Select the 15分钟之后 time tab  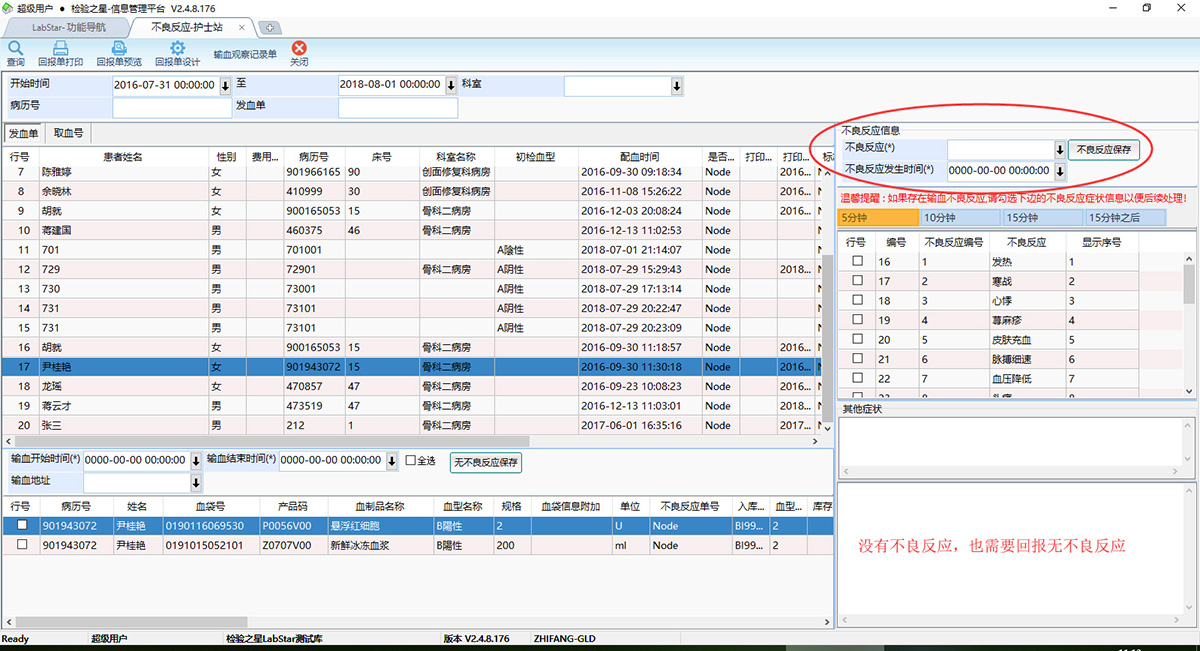coord(1126,217)
